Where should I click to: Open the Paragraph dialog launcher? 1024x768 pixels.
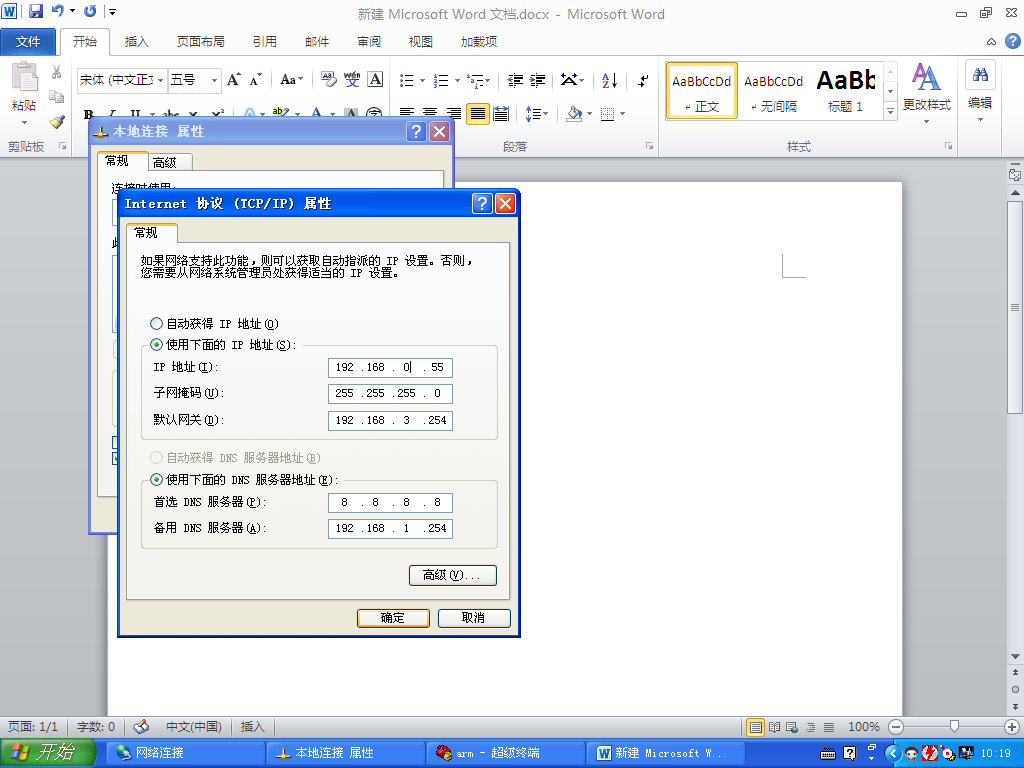click(650, 146)
